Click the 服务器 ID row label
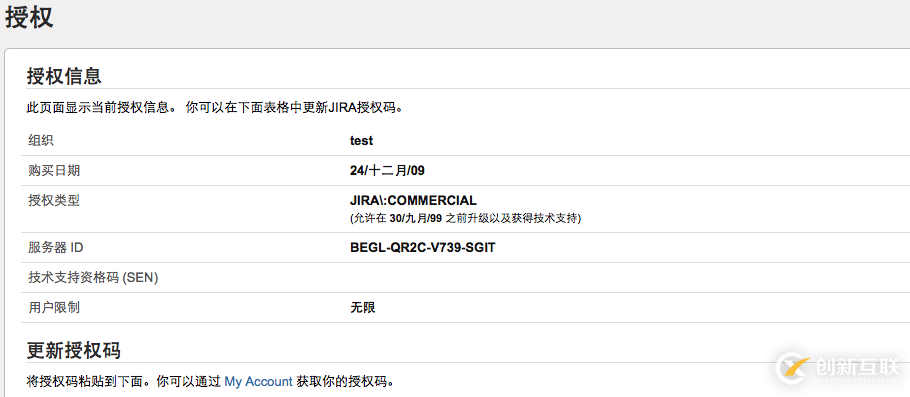The image size is (910, 397). coord(56,248)
